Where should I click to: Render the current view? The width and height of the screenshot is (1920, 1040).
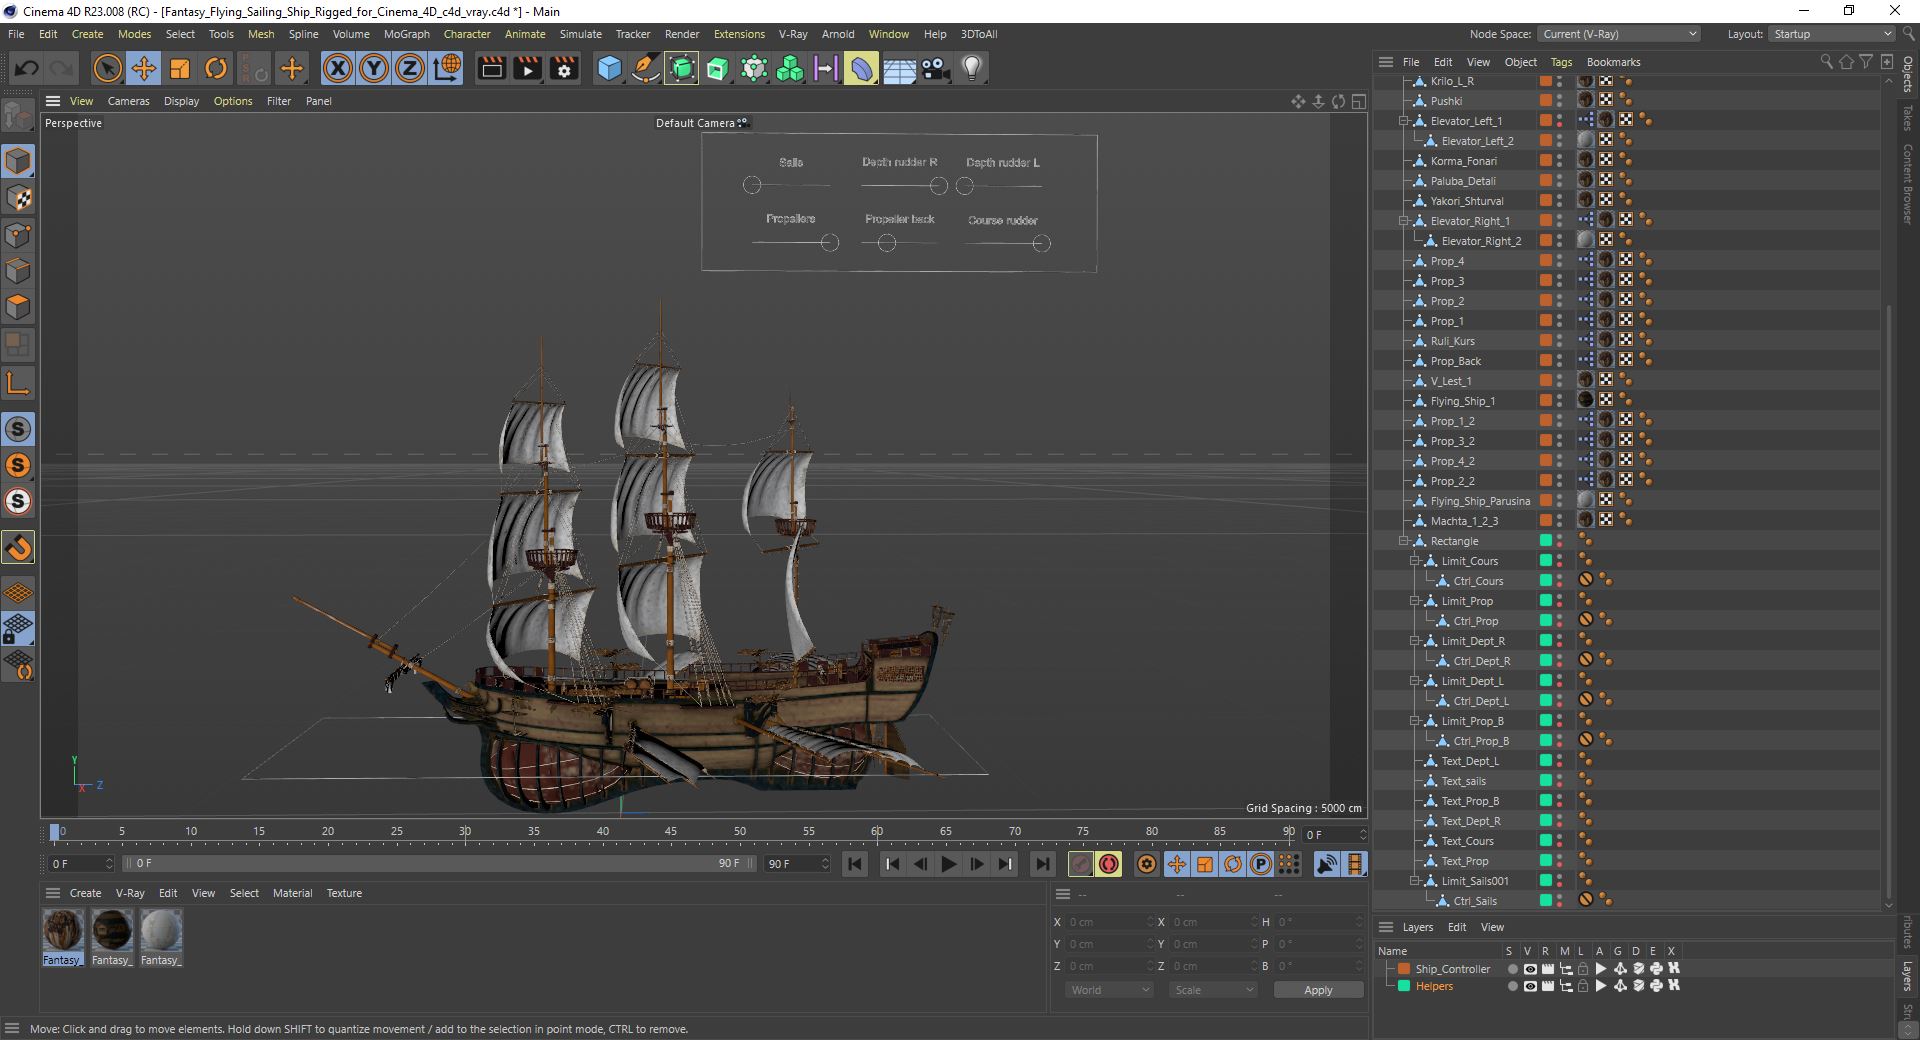point(491,68)
